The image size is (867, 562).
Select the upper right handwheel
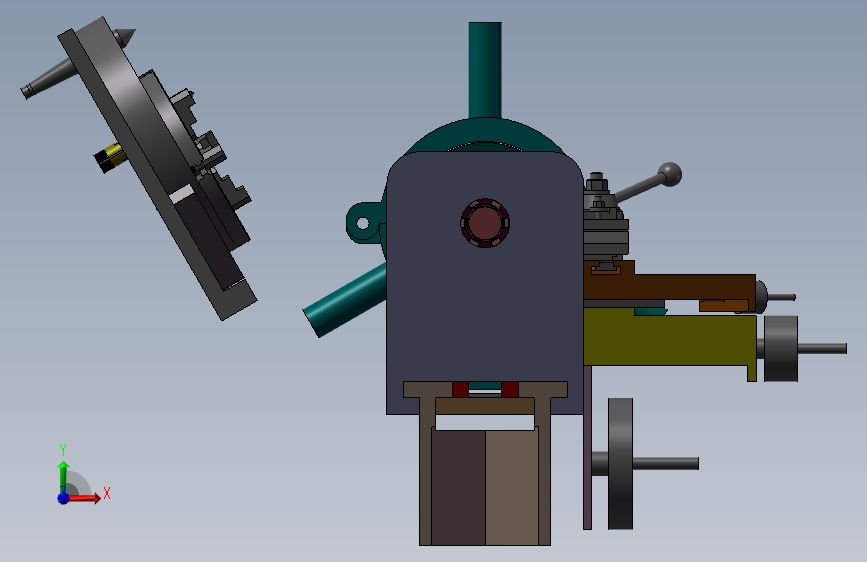coord(781,348)
